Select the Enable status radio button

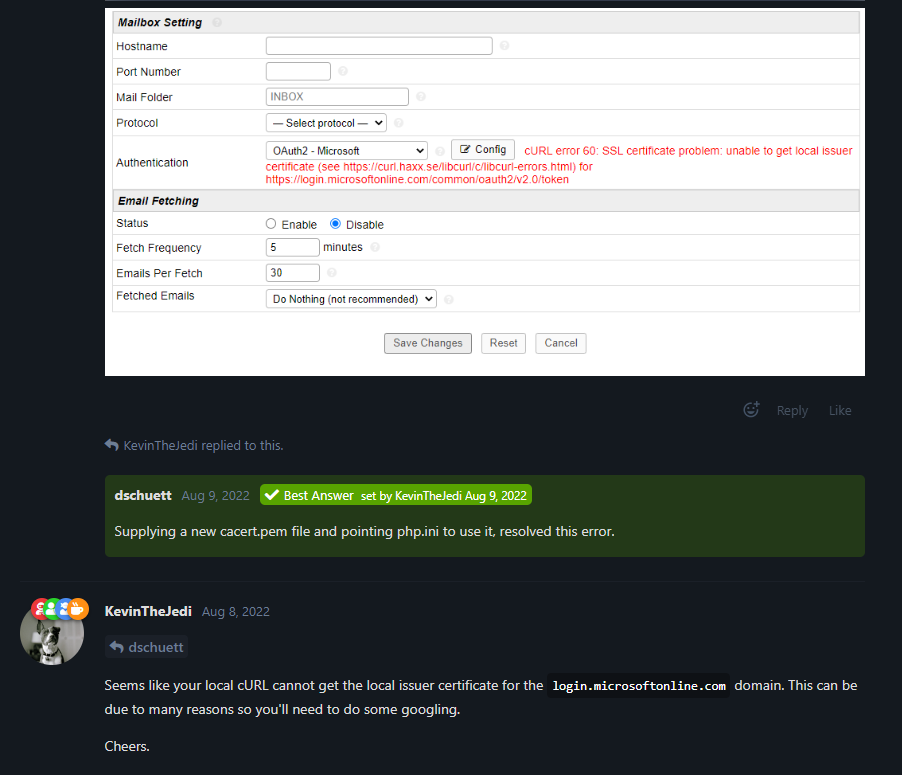[271, 224]
